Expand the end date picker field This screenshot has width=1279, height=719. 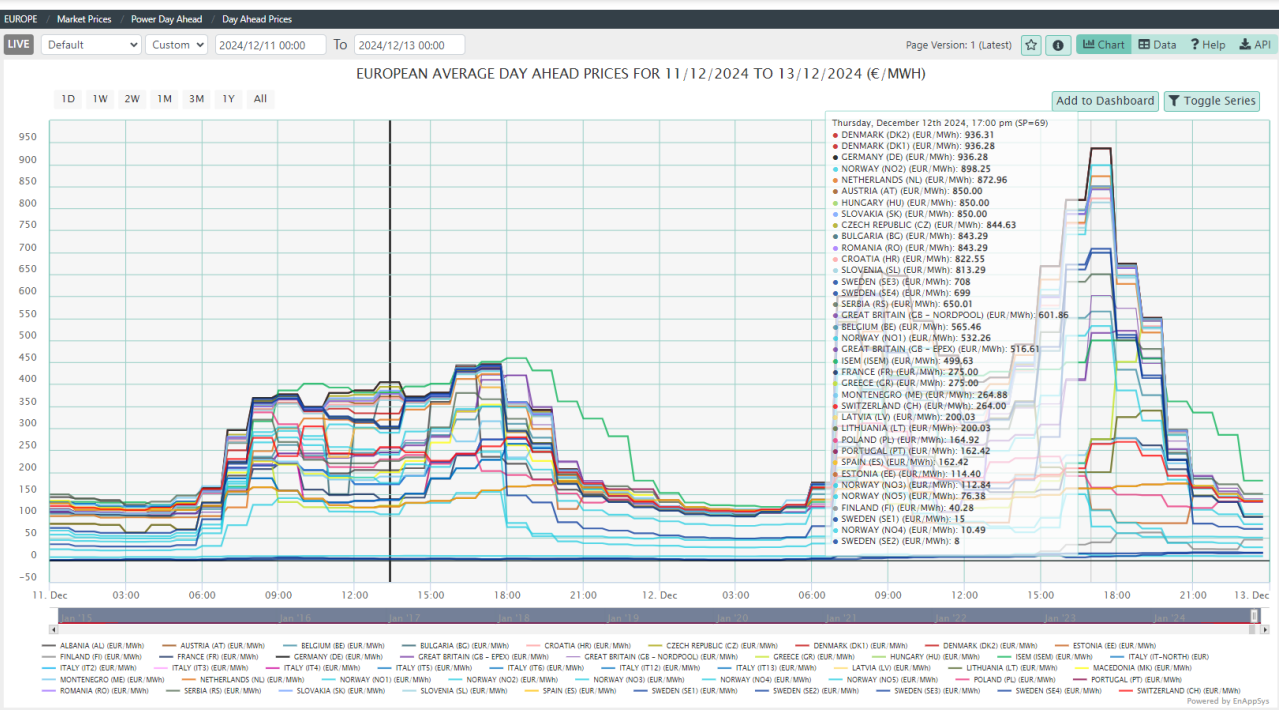click(x=409, y=45)
